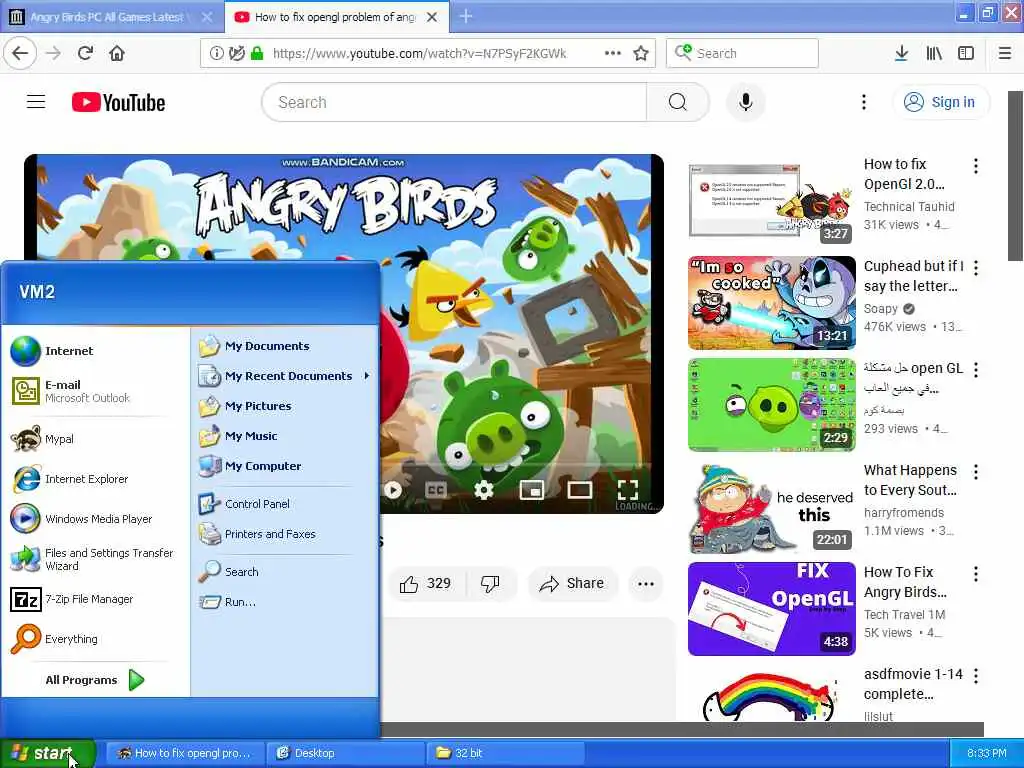
Task: Go to YouTube home via logo
Action: click(x=118, y=103)
